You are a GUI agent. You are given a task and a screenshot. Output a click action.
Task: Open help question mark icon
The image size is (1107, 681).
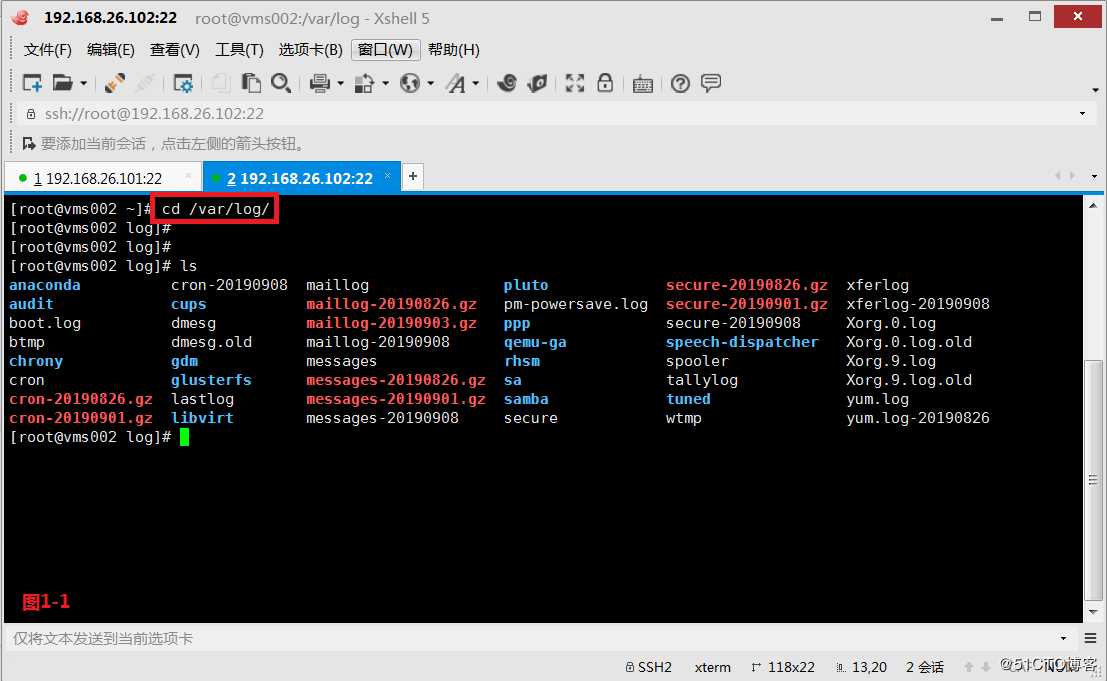pyautogui.click(x=680, y=84)
